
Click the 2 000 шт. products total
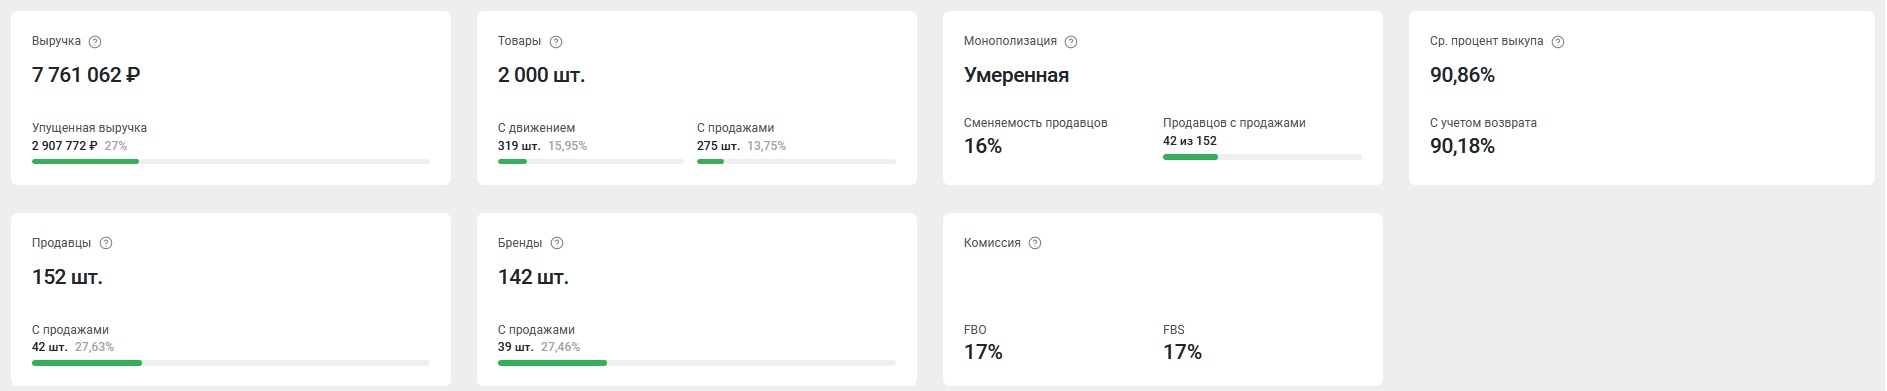click(x=541, y=75)
